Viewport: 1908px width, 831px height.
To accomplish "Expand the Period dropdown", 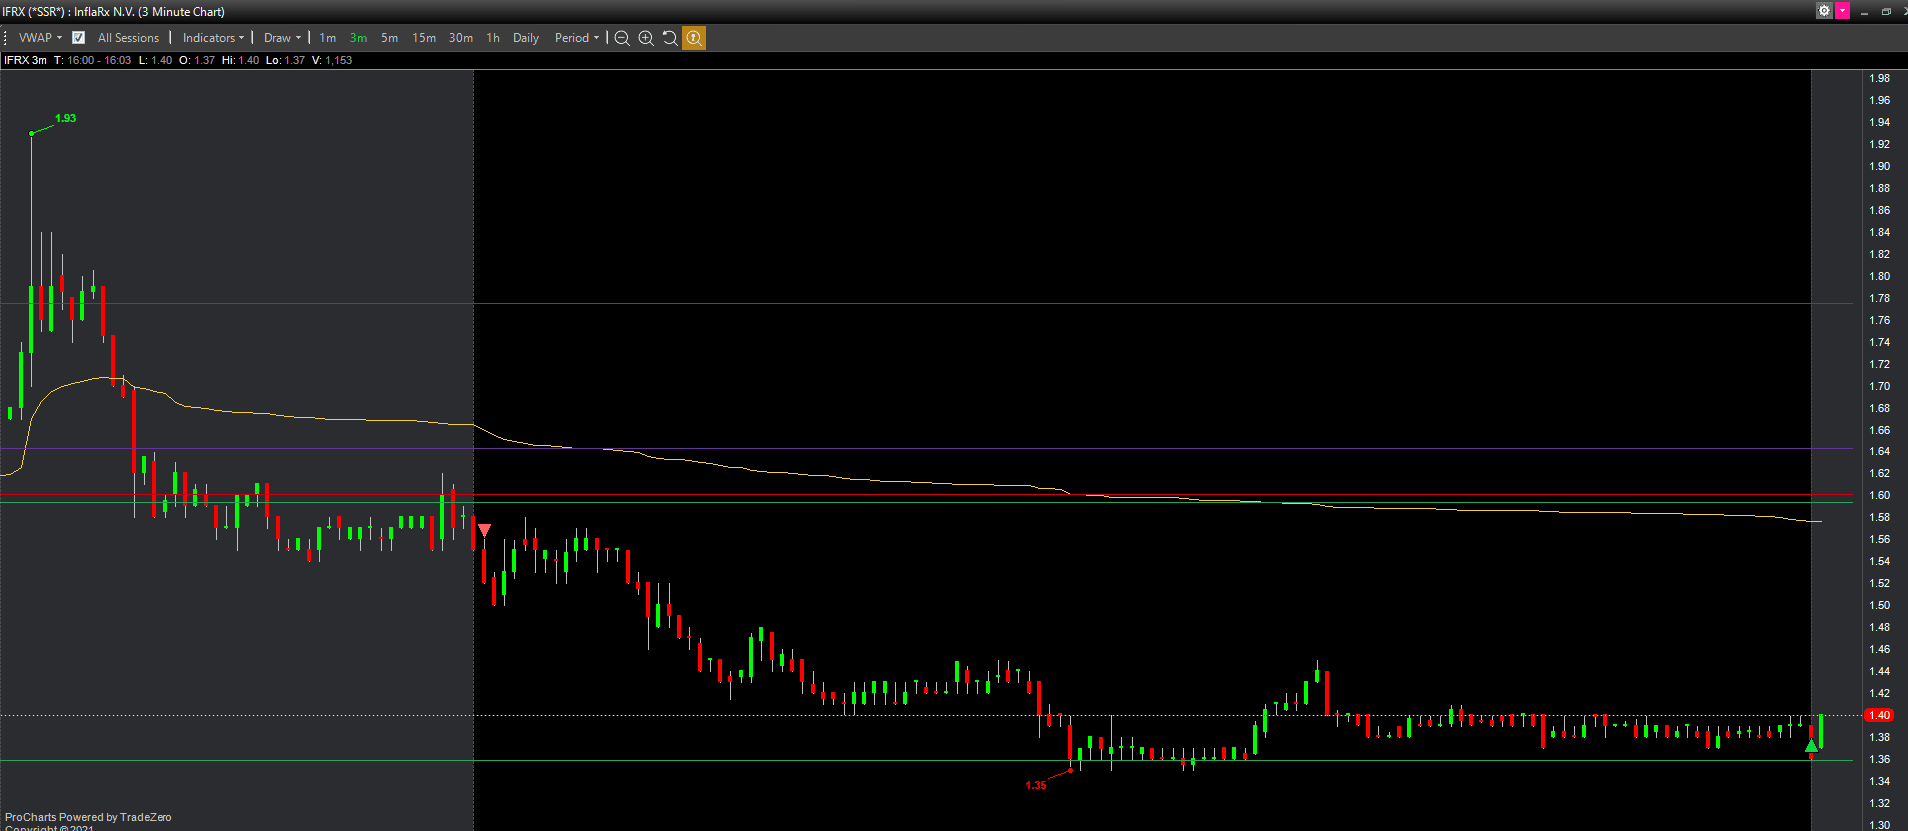I will point(577,38).
